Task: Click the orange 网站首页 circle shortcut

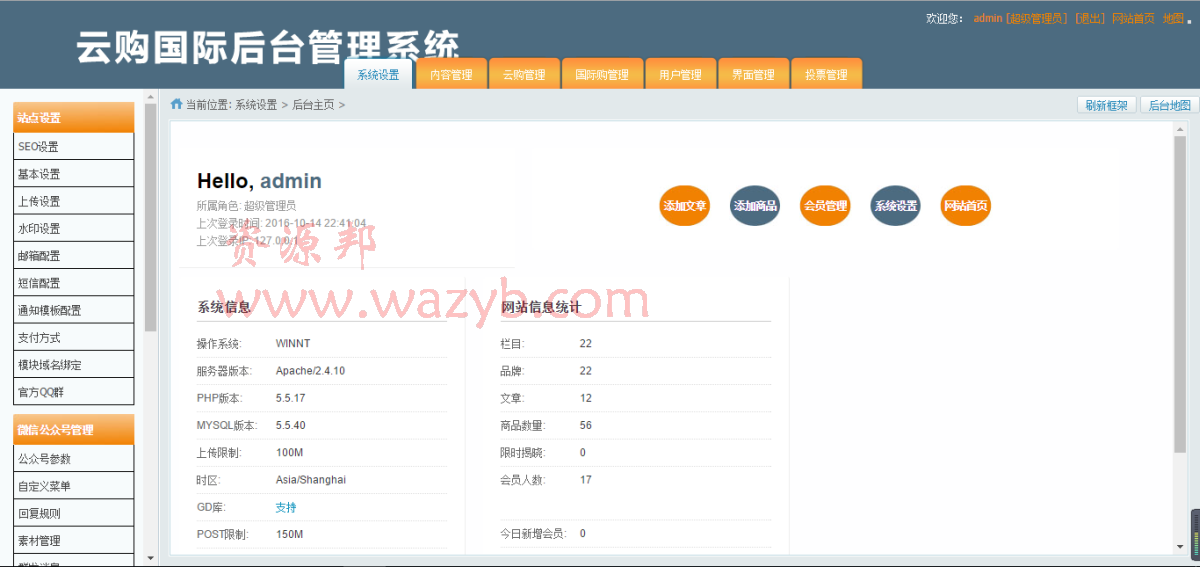Action: [x=966, y=206]
